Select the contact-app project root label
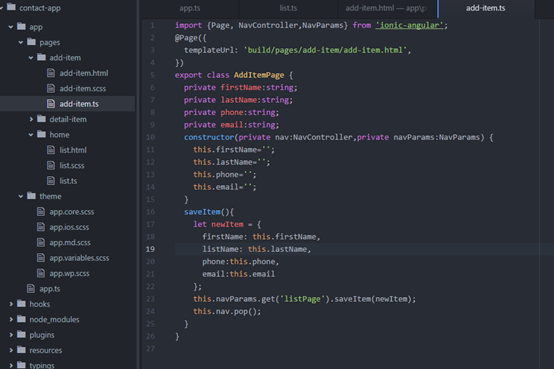 point(40,8)
